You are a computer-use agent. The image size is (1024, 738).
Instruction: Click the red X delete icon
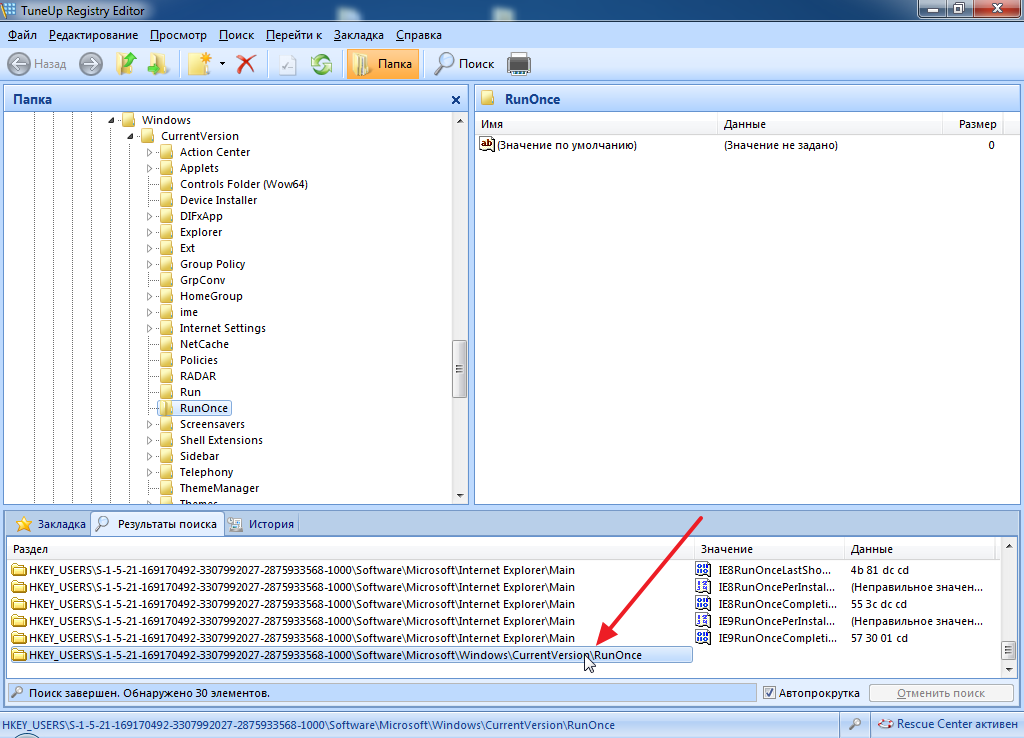point(246,63)
